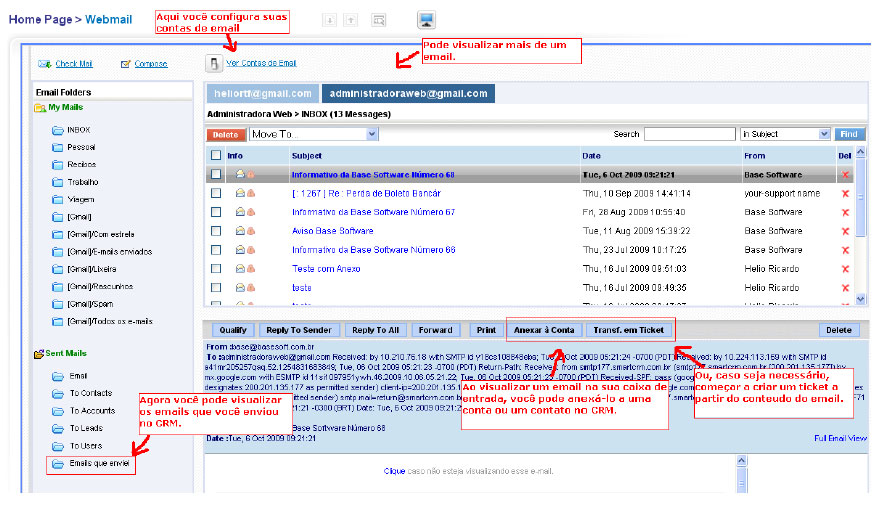
Task: Switch to the heliortf@gmail.com tab
Action: coord(260,93)
